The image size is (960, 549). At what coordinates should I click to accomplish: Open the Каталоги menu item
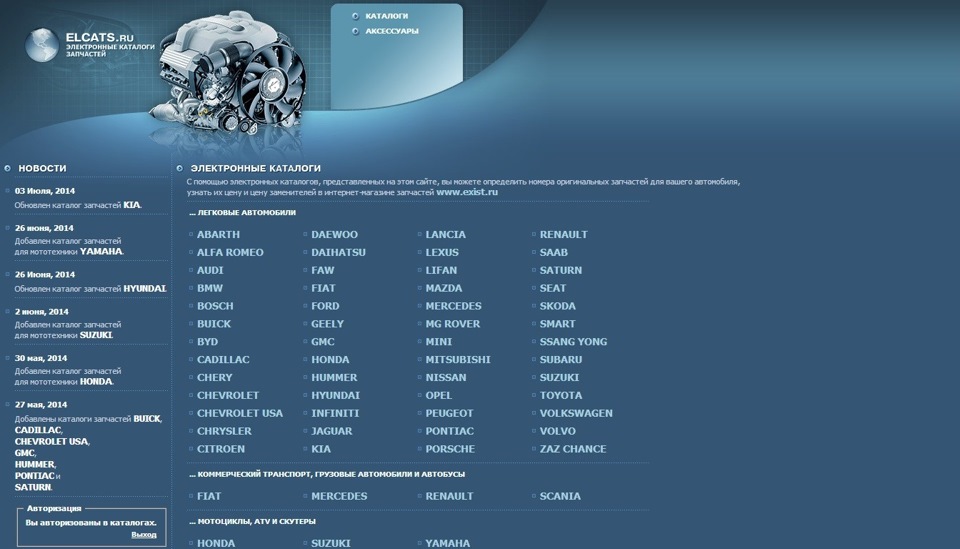tap(386, 16)
